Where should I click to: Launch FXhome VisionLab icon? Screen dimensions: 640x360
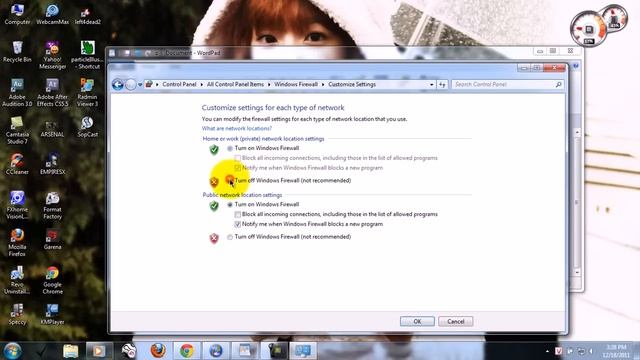17,205
